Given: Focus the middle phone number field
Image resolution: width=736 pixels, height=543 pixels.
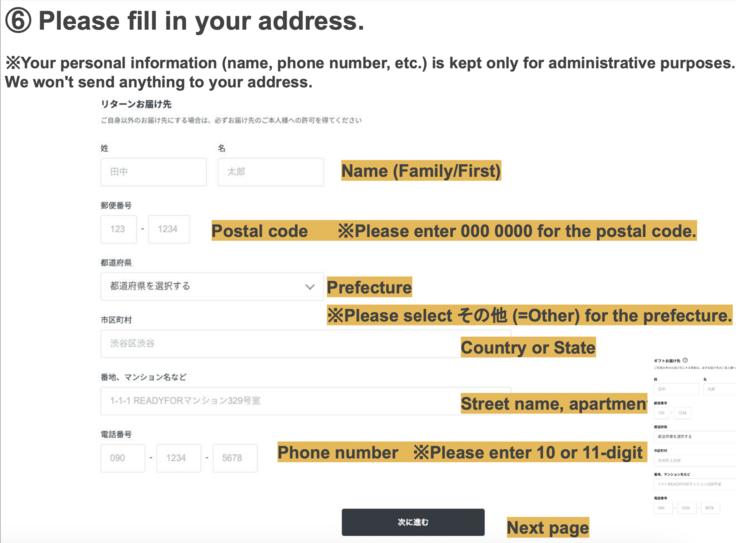Looking at the screenshot, I should (x=179, y=458).
